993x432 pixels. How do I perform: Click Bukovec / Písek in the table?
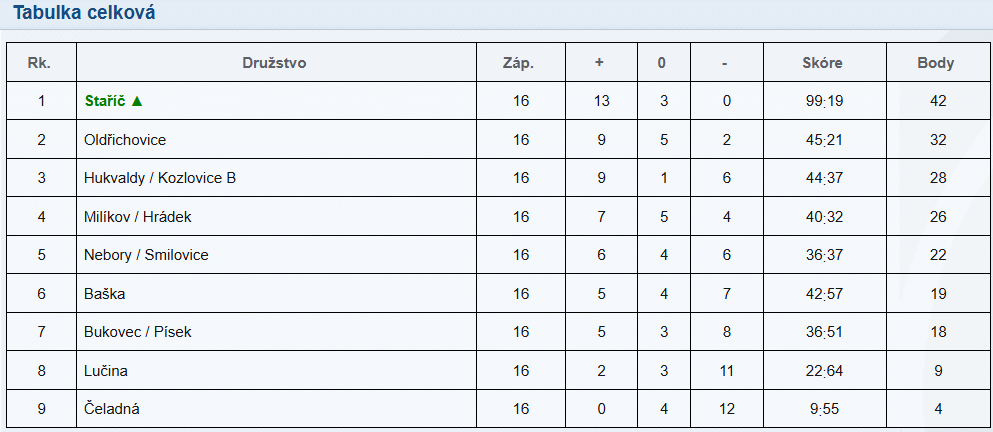[137, 332]
